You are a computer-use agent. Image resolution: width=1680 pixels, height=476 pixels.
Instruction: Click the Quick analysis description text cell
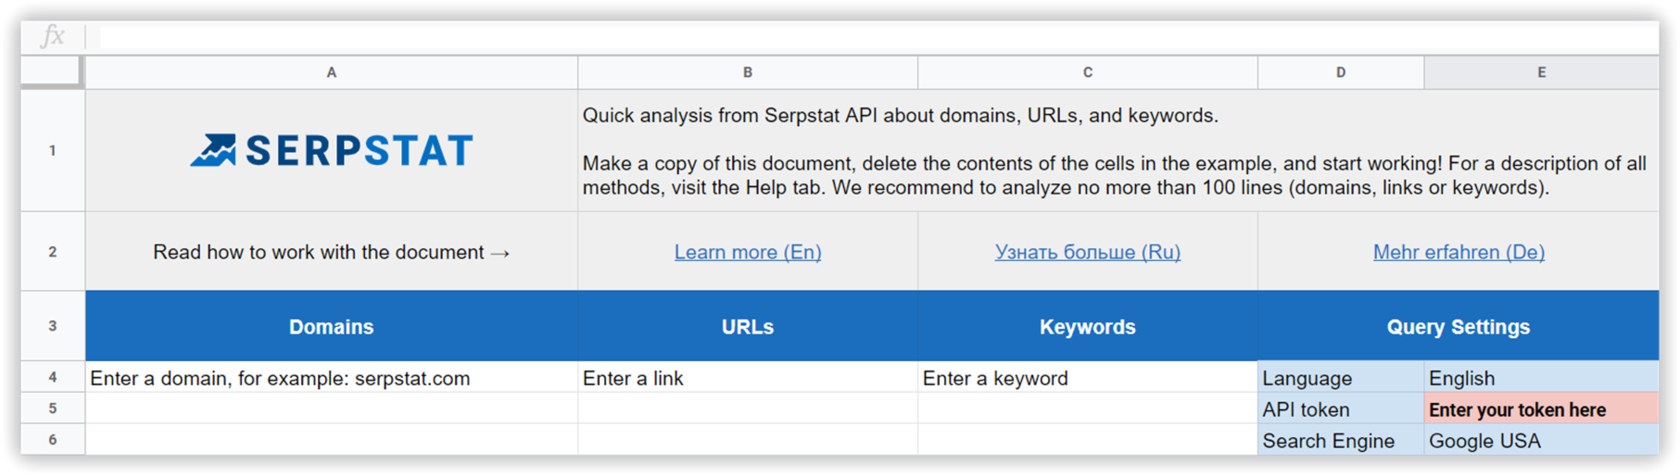point(1118,150)
